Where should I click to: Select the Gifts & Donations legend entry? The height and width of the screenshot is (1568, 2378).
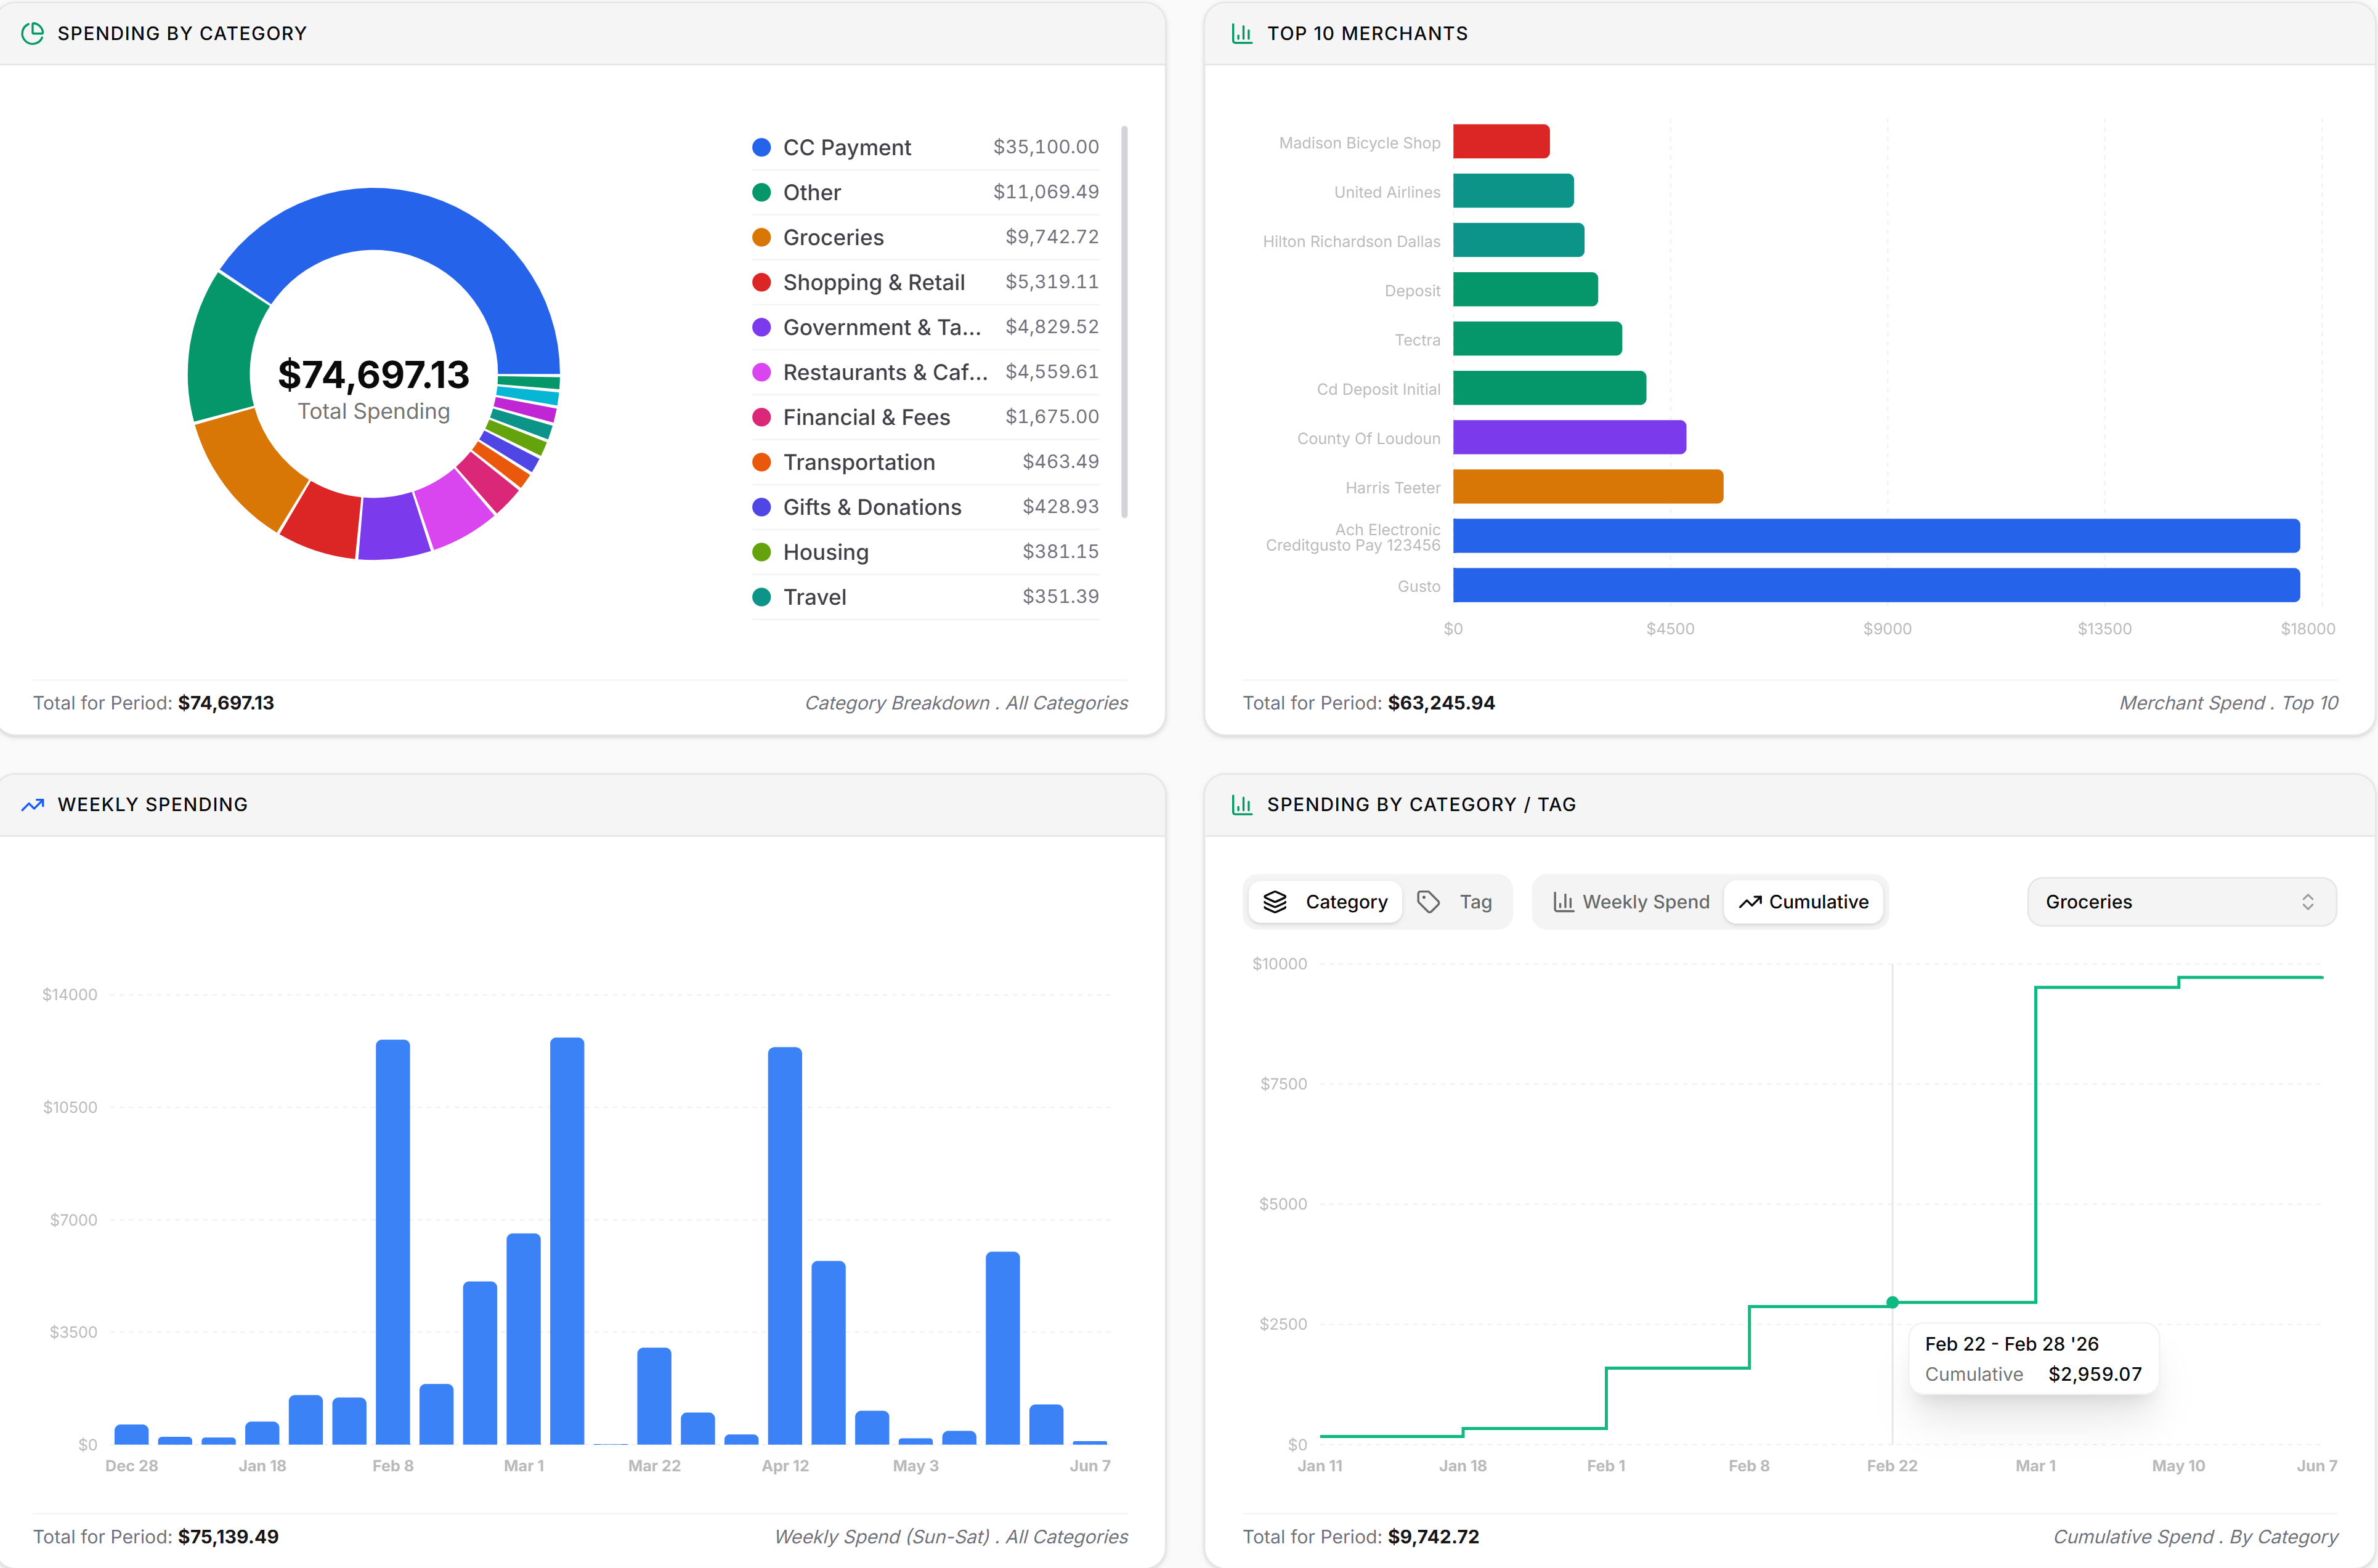925,507
